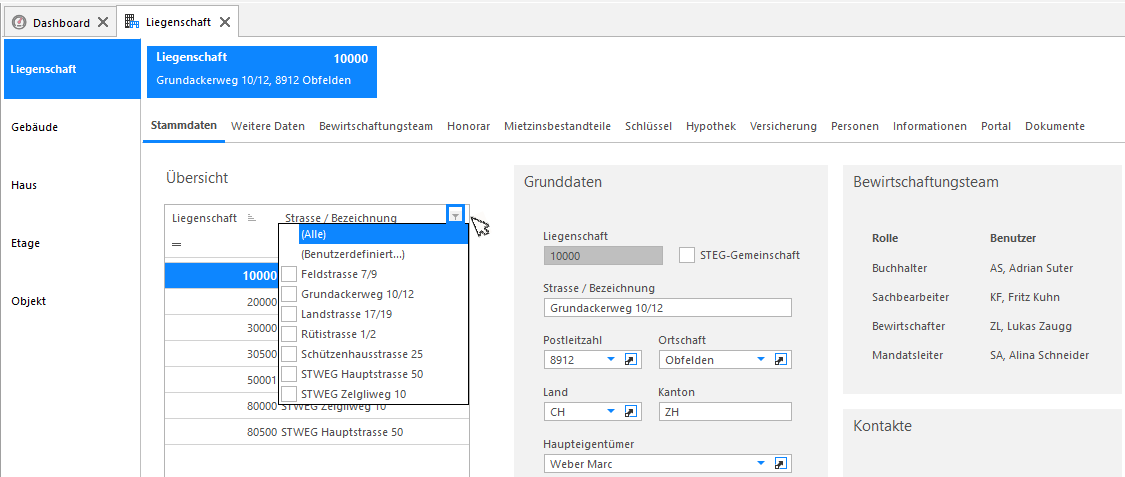
Task: Expand the Haupteigentümer dropdown arrow
Action: (x=761, y=463)
